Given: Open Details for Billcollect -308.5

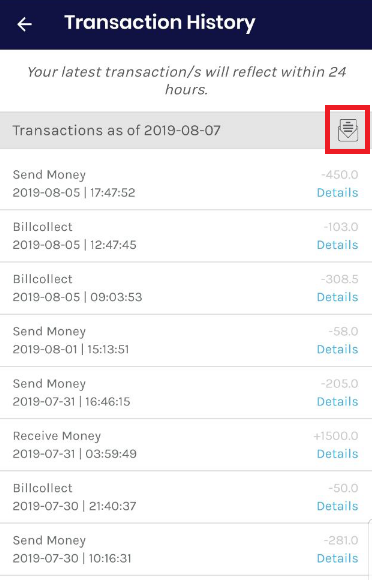Looking at the screenshot, I should (x=337, y=297).
